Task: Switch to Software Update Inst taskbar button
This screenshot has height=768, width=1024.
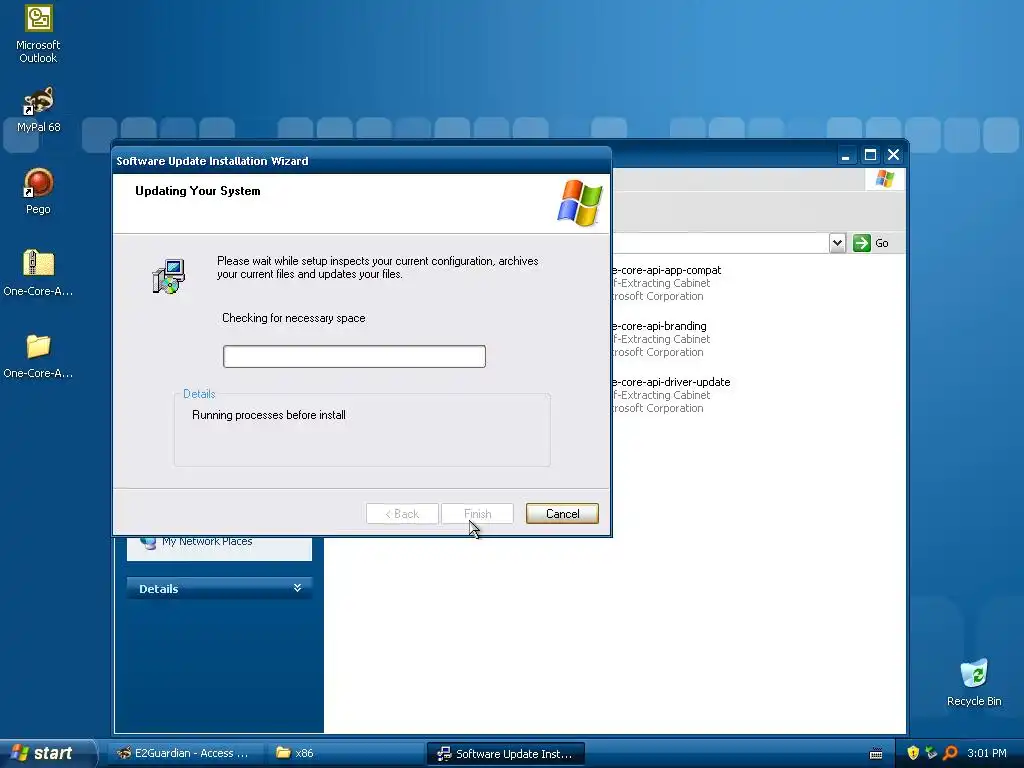Action: click(505, 753)
